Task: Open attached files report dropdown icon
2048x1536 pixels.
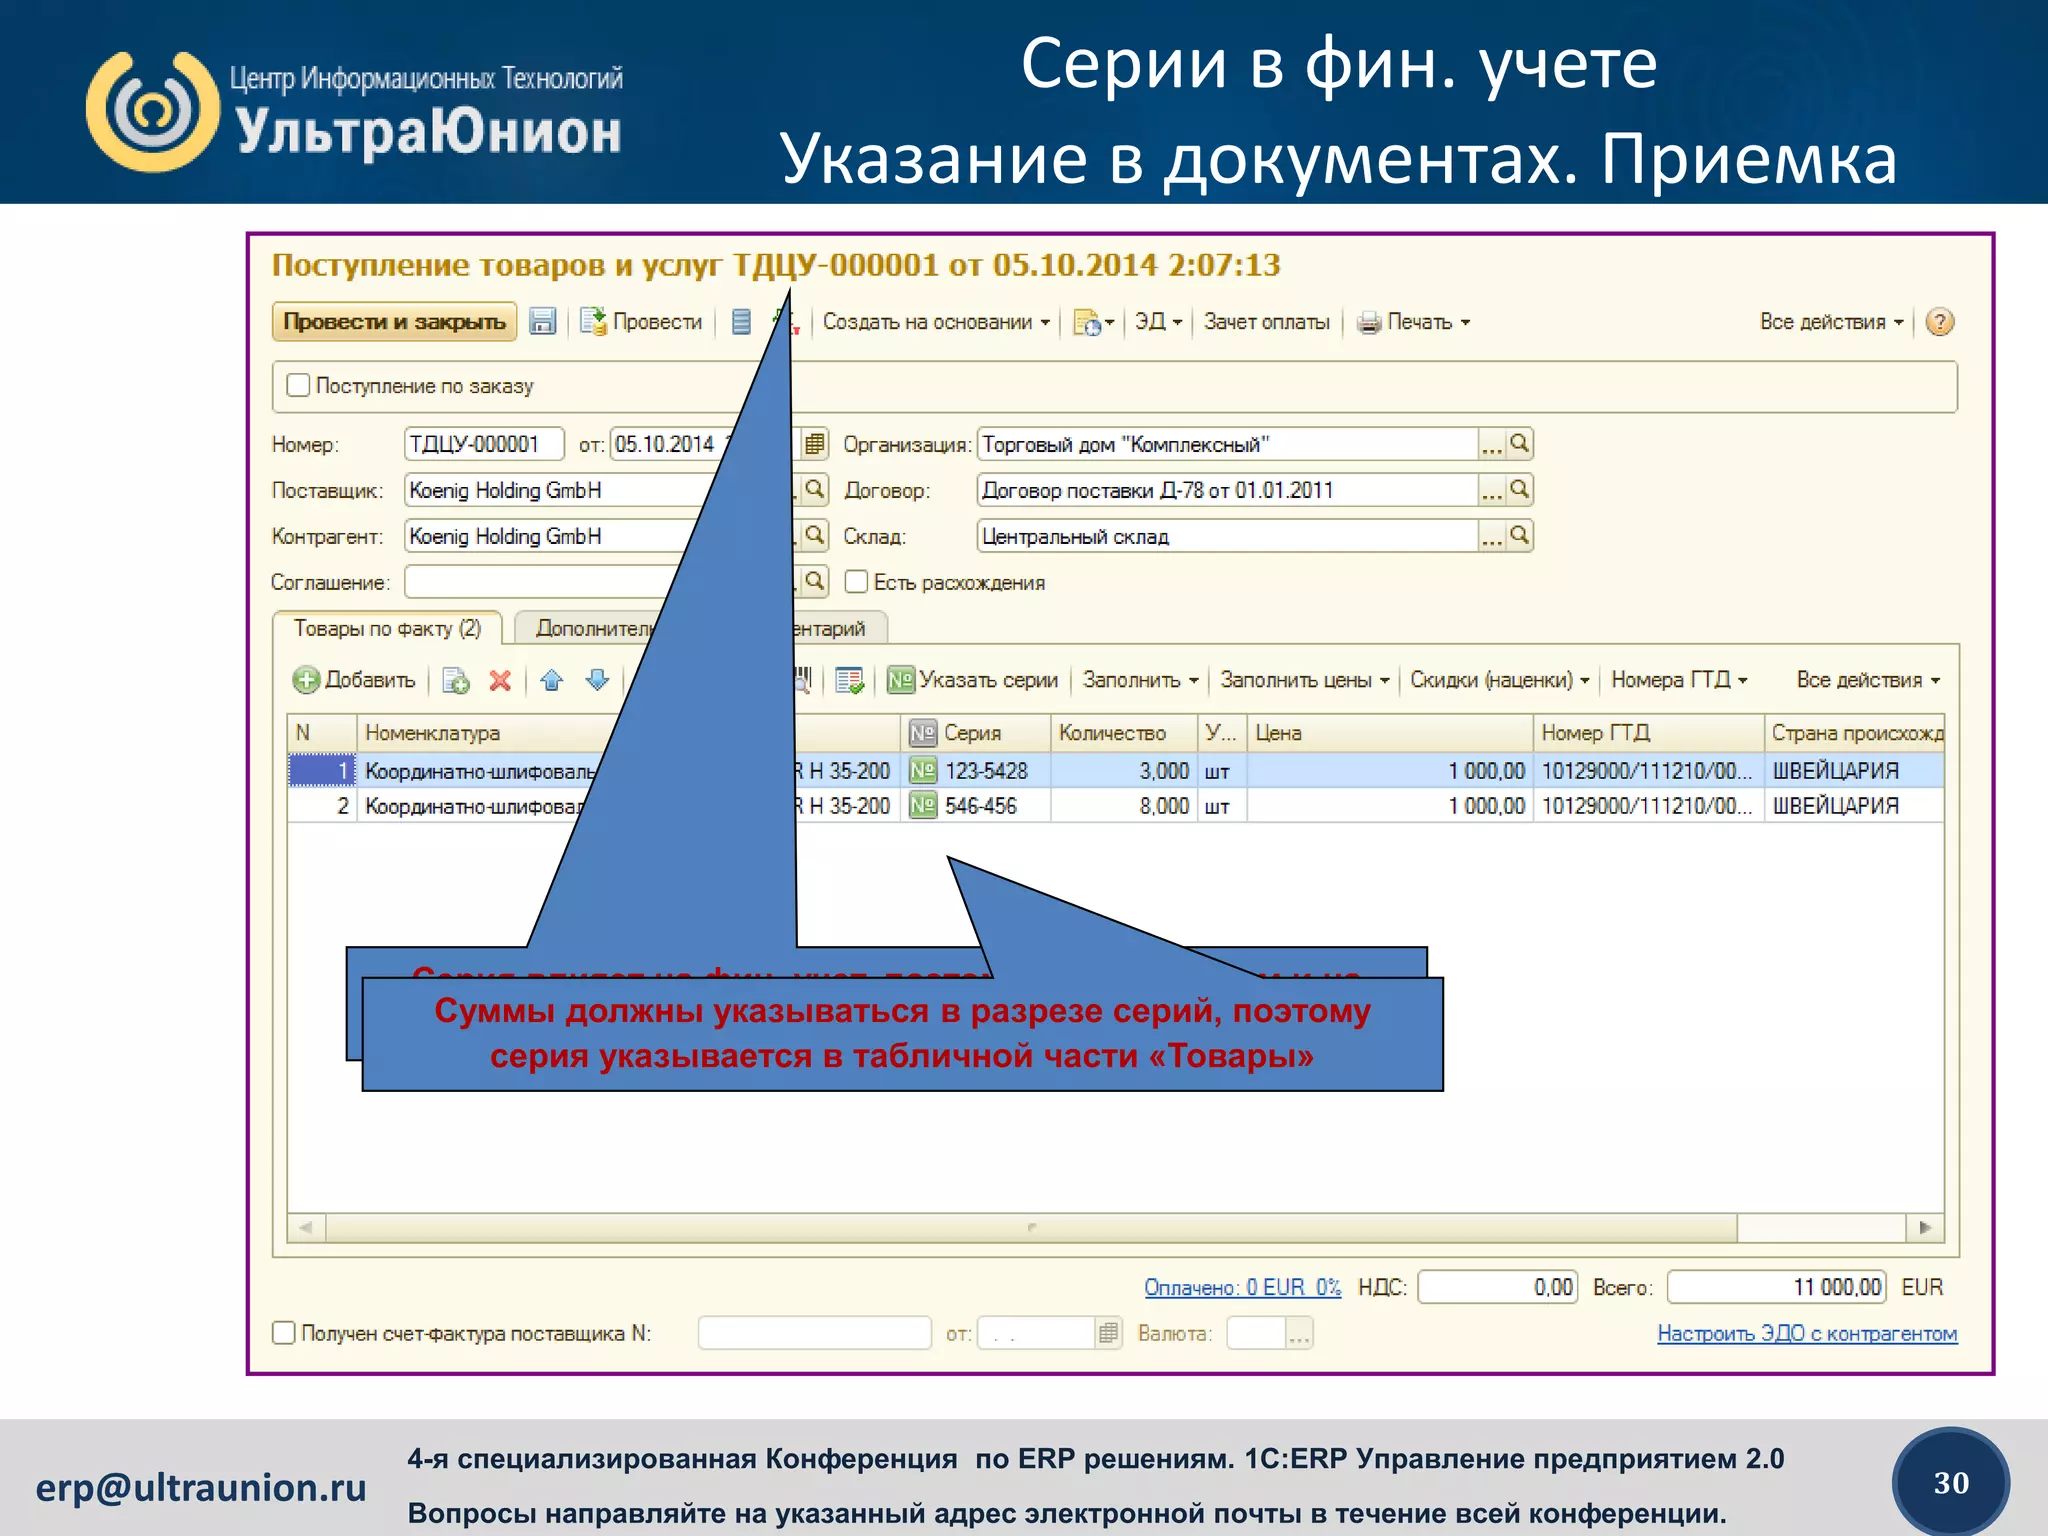Action: 1093,322
